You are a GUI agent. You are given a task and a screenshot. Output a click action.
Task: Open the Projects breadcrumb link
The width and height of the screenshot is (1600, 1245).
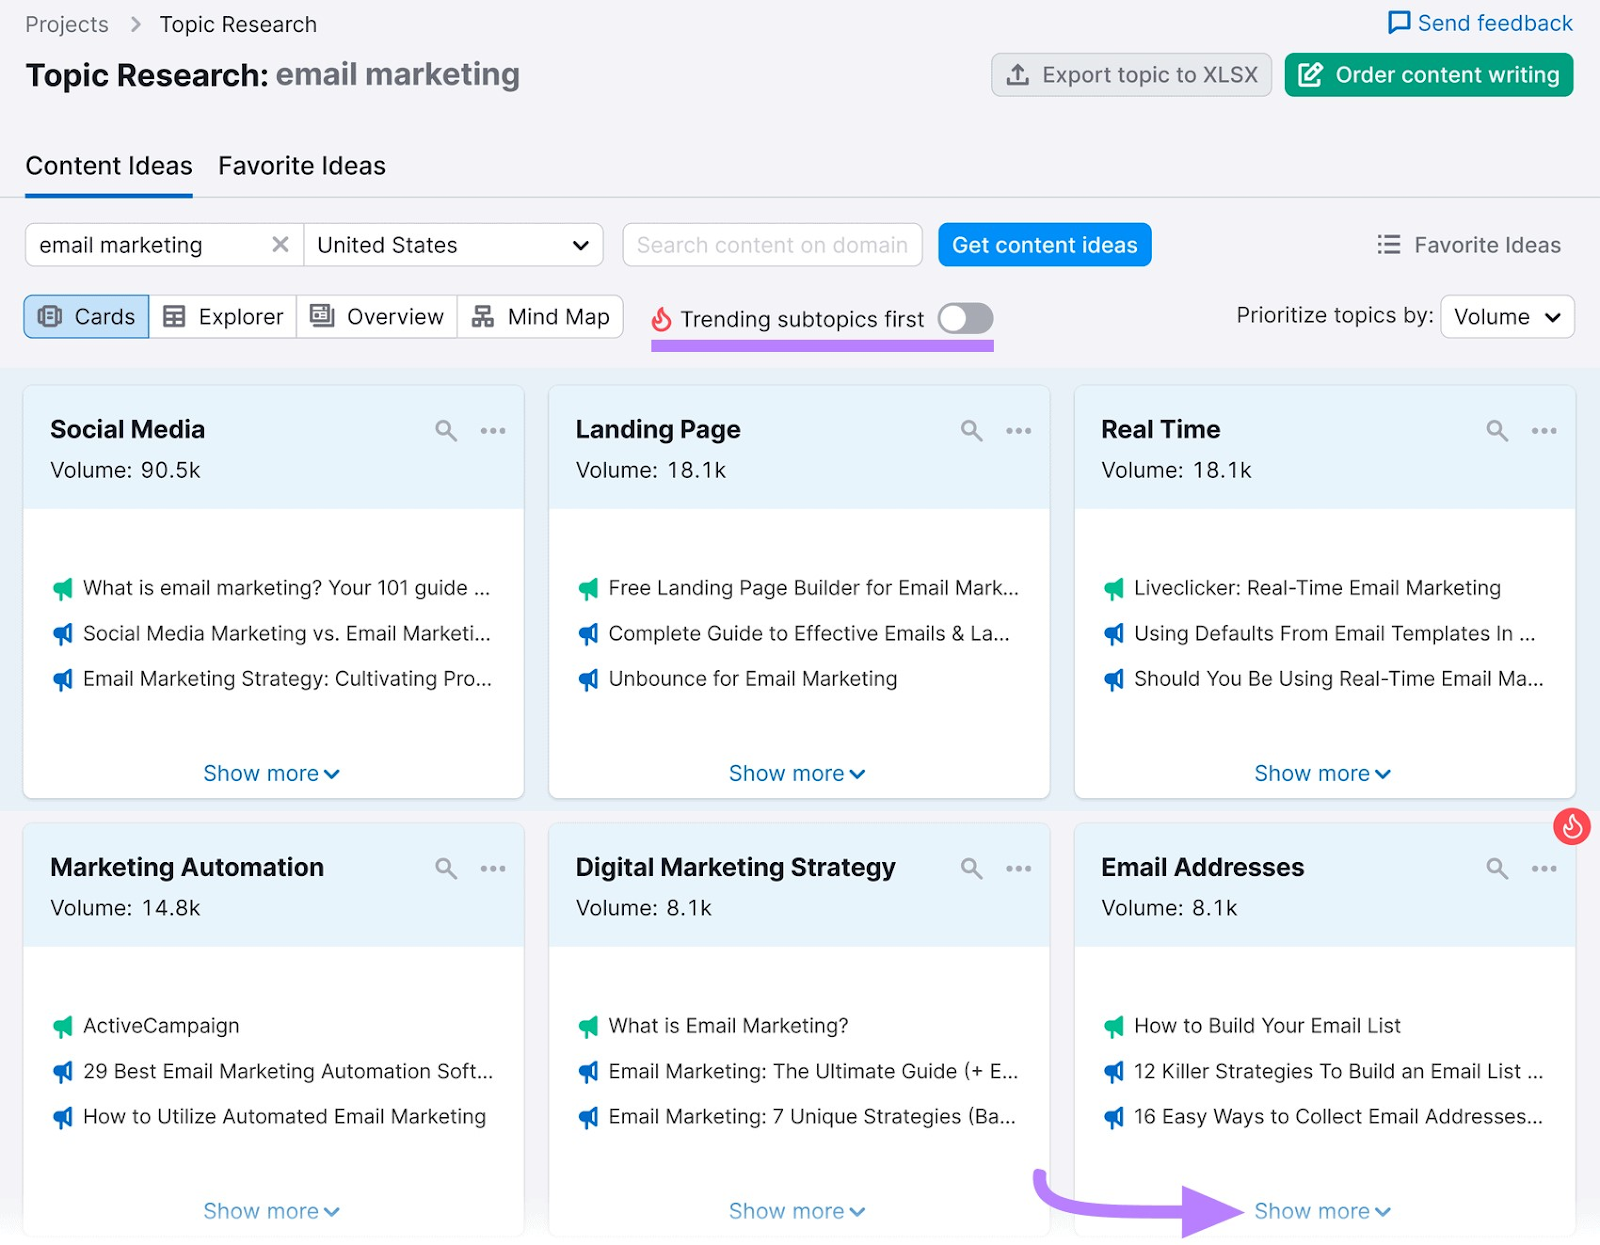click(x=66, y=23)
